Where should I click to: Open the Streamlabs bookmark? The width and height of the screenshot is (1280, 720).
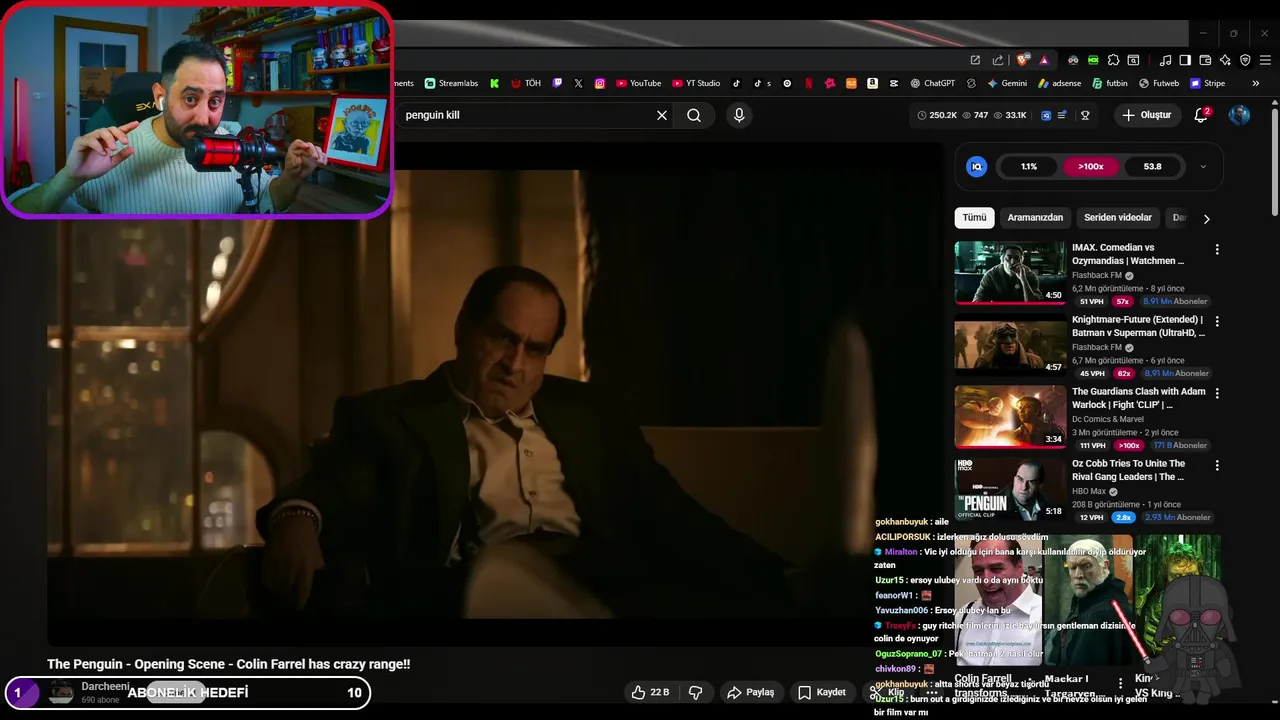(x=451, y=84)
